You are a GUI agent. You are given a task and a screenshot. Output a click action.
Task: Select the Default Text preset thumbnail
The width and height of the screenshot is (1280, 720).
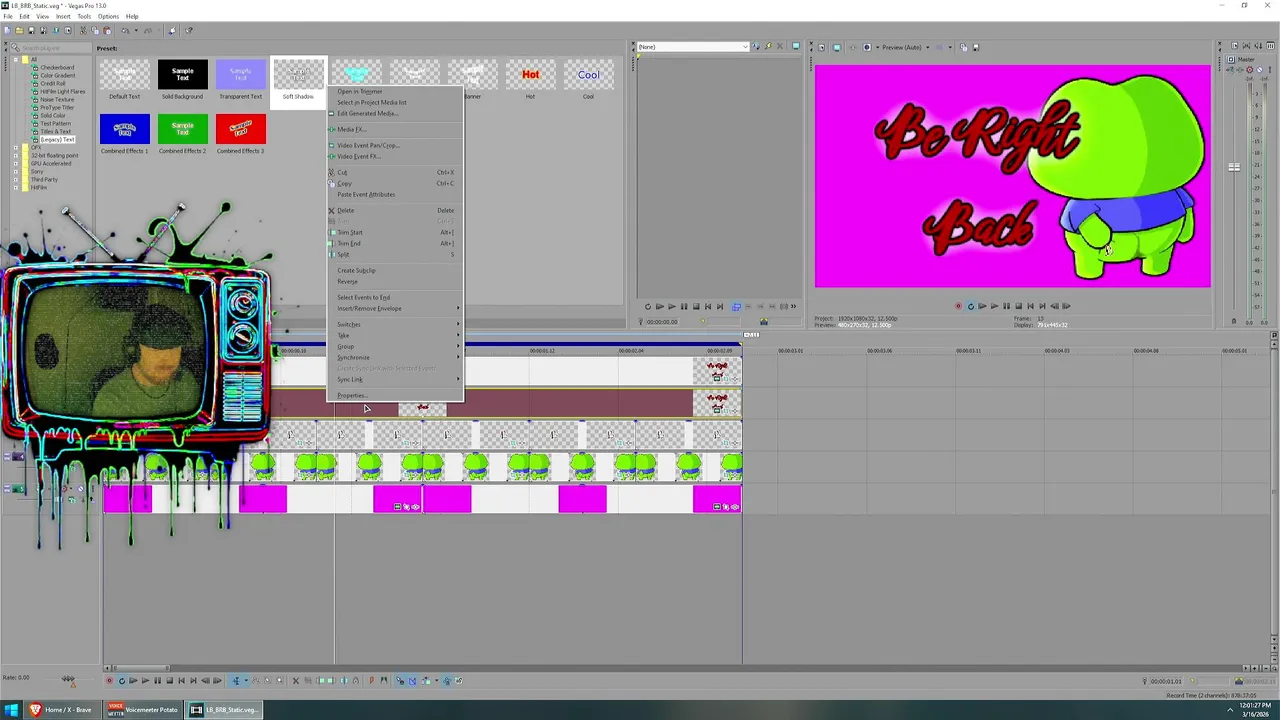[125, 75]
